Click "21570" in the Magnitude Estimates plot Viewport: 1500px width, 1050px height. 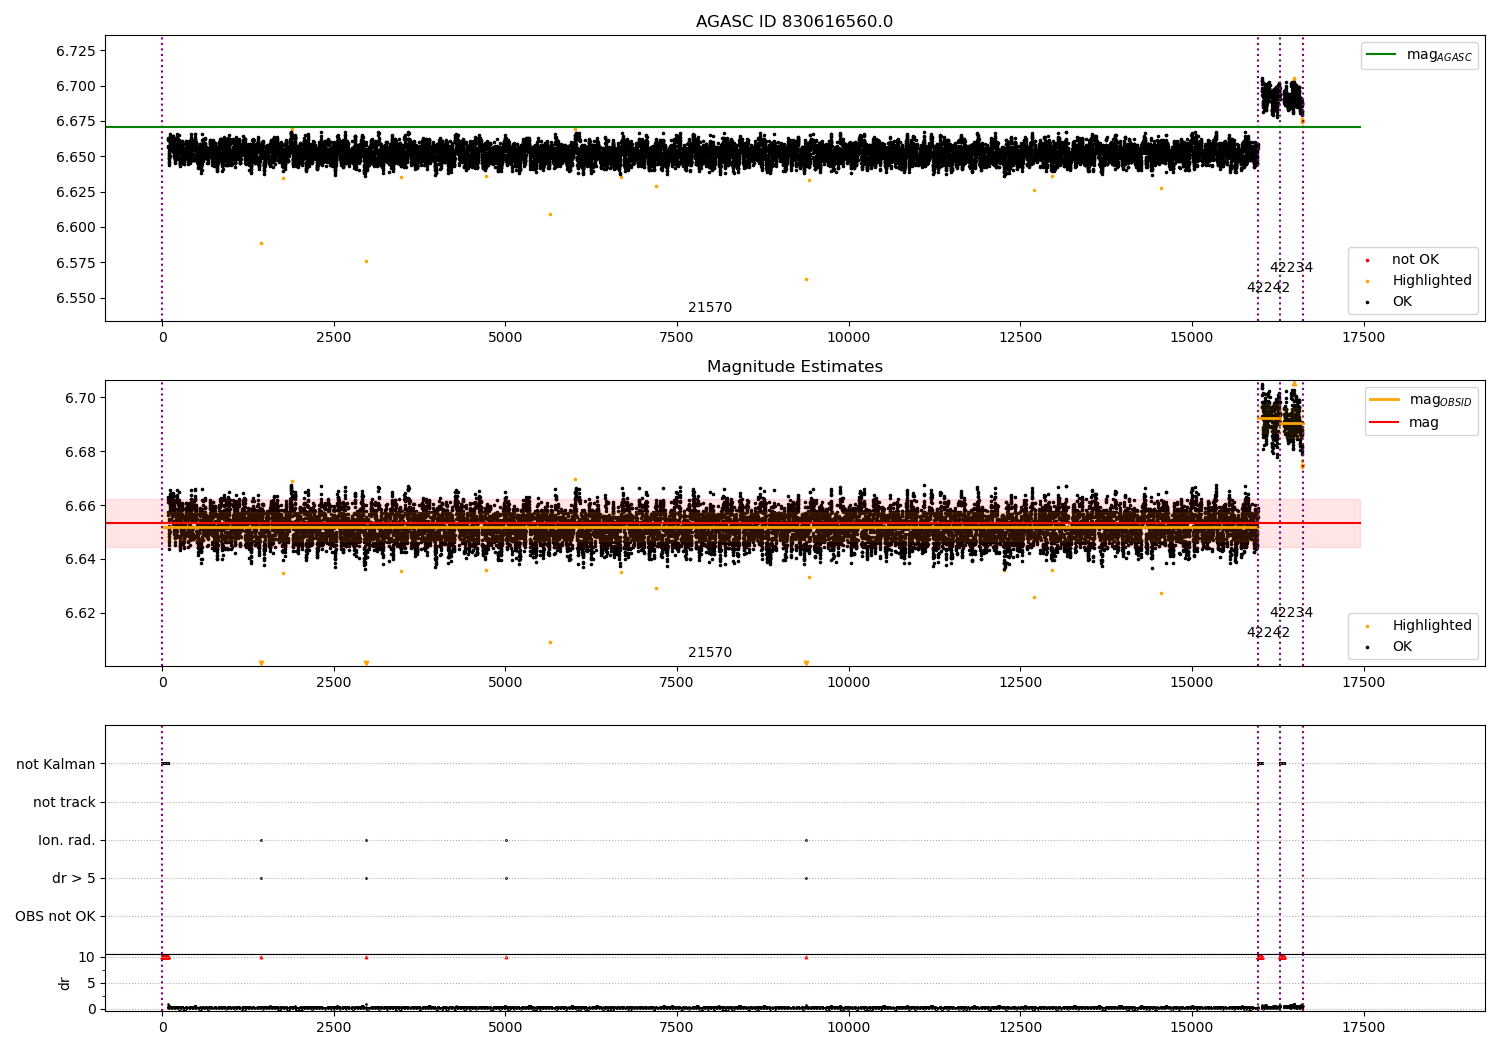point(710,653)
